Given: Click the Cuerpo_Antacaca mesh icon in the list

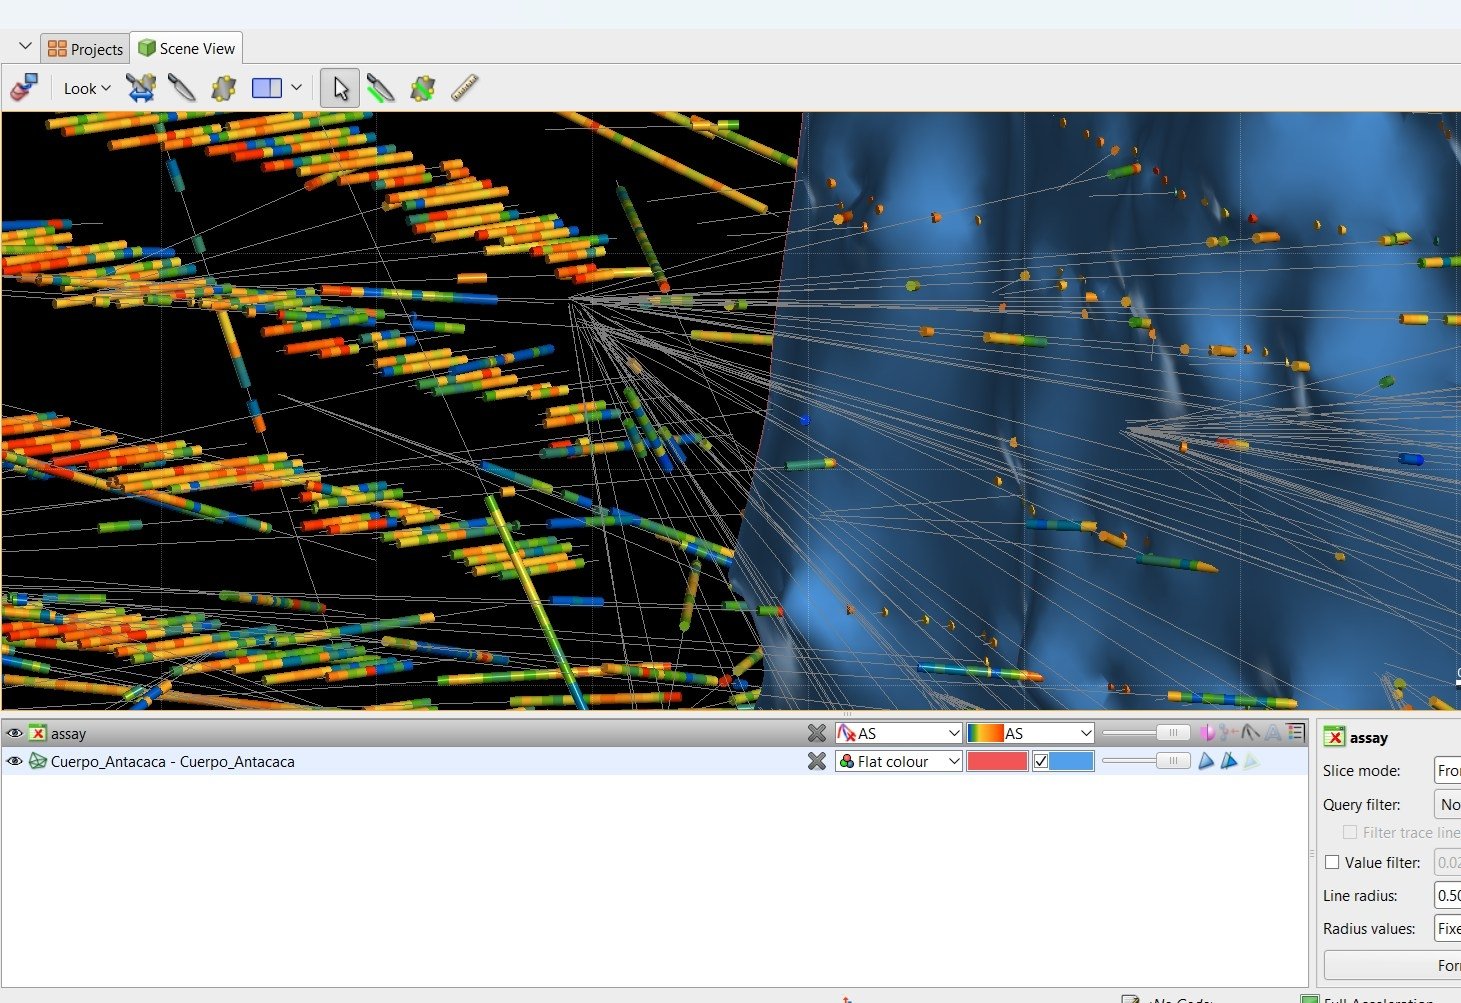Looking at the screenshot, I should 38,761.
